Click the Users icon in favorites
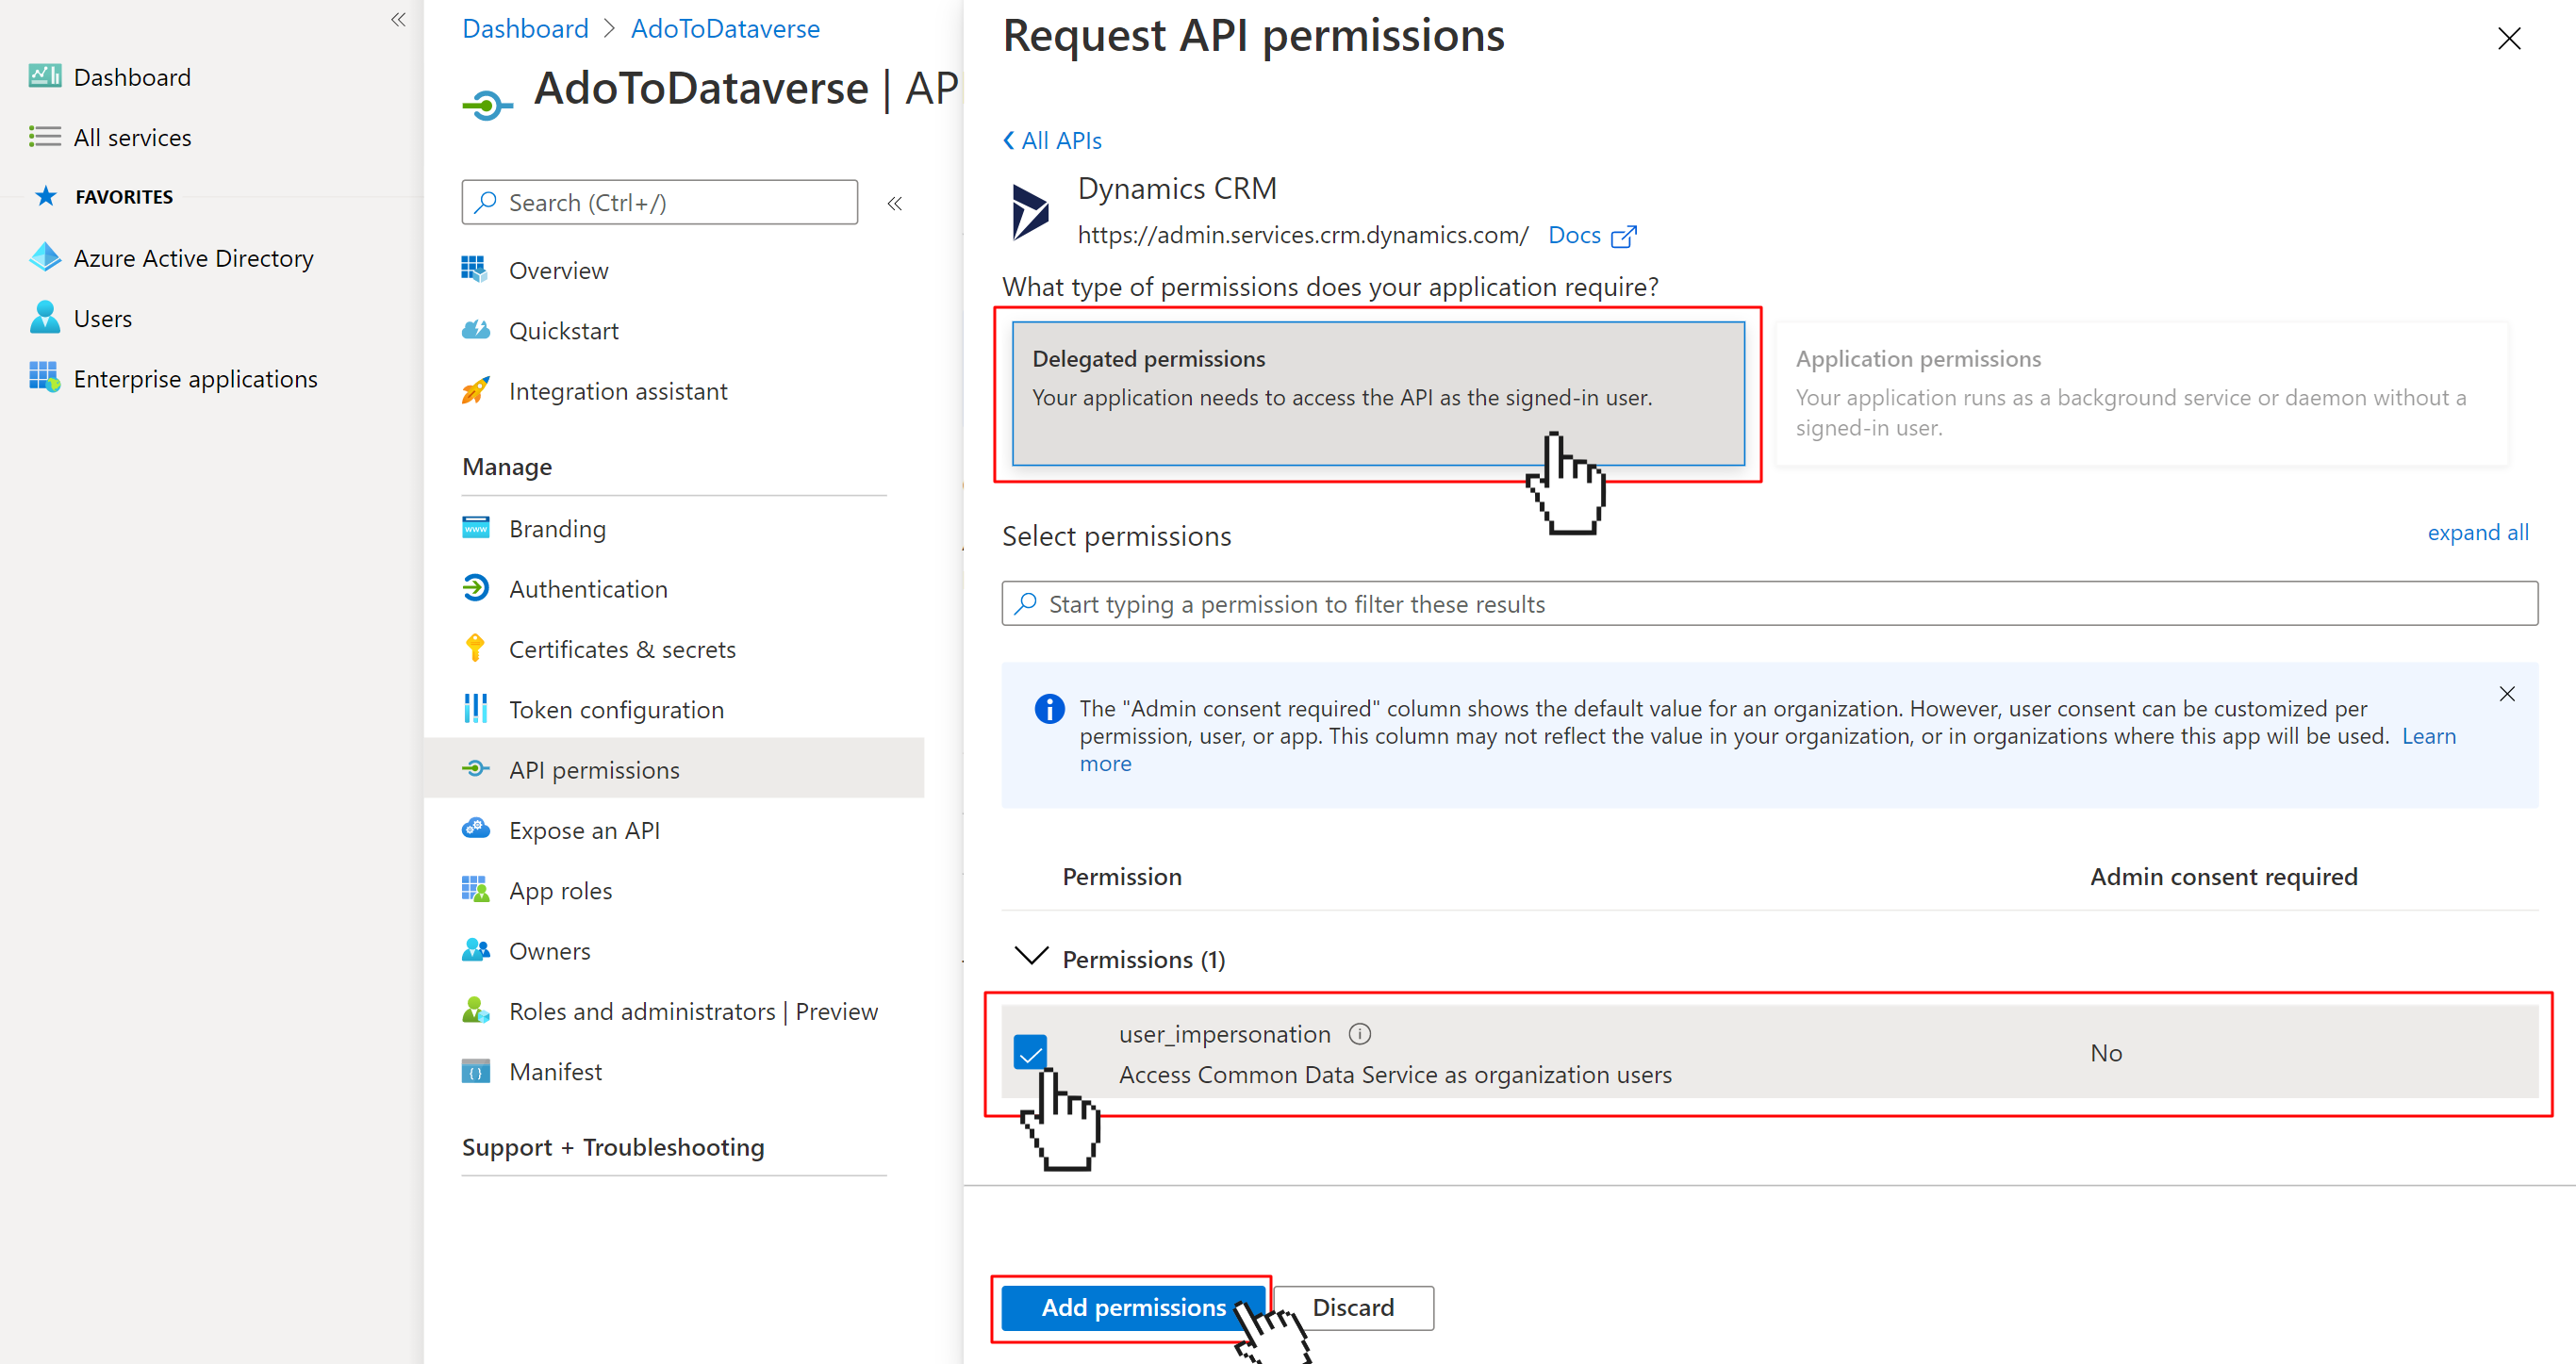Image resolution: width=2576 pixels, height=1364 pixels. (44, 317)
